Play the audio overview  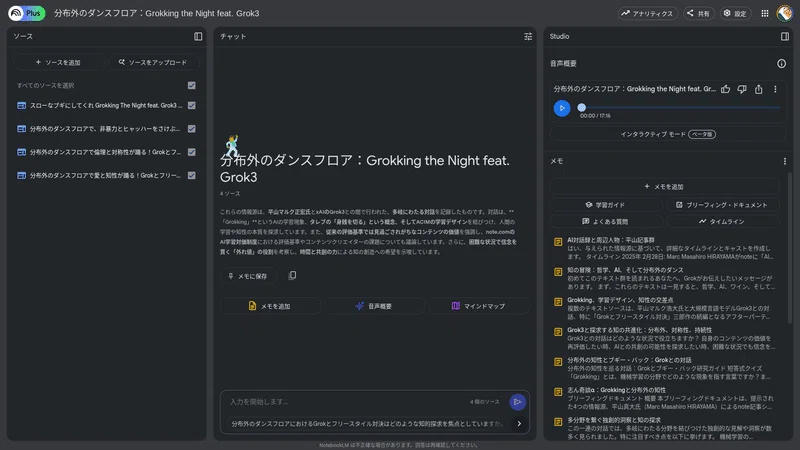(562, 108)
